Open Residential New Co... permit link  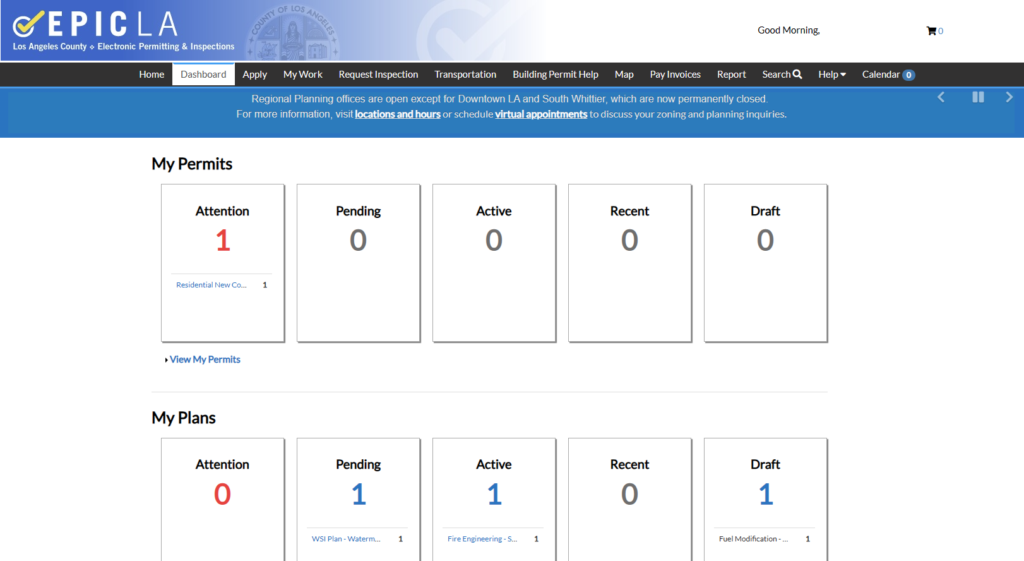pyautogui.click(x=211, y=285)
